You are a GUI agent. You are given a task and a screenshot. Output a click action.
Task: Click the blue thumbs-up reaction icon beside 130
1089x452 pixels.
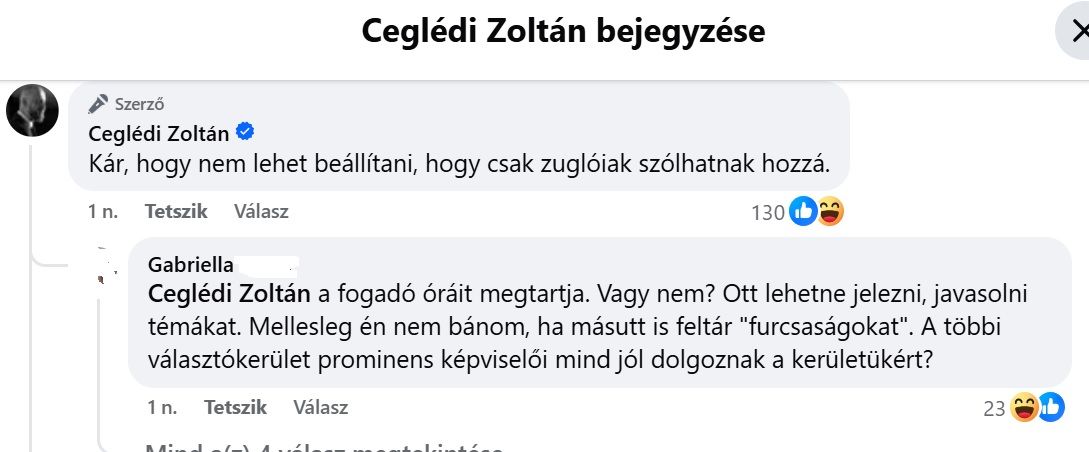(803, 212)
